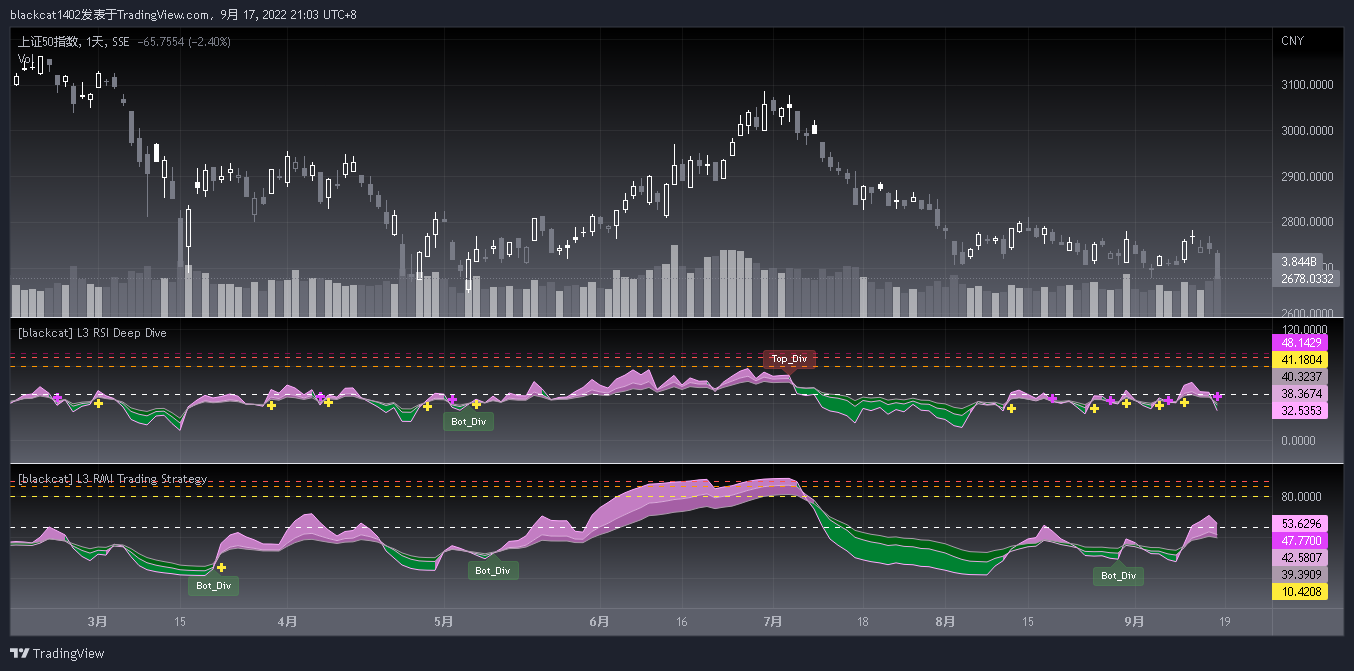This screenshot has height=671, width=1354.
Task: Click the 9月 time axis label
Action: coord(1134,622)
